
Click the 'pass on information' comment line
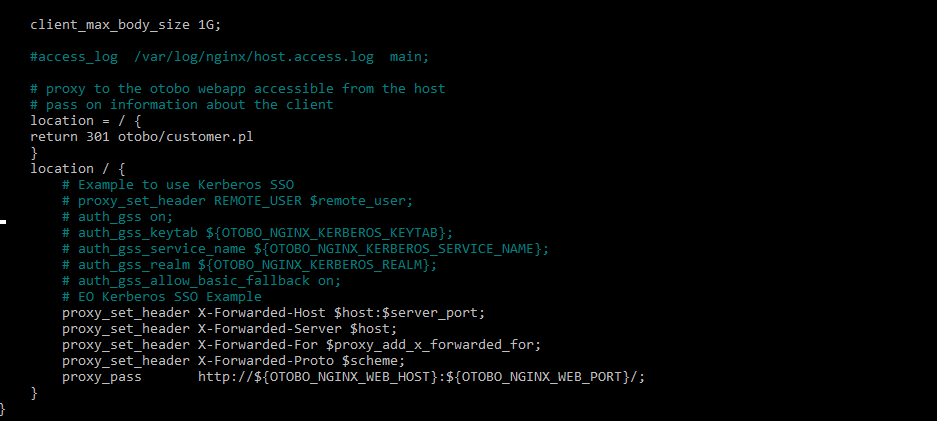coord(181,104)
